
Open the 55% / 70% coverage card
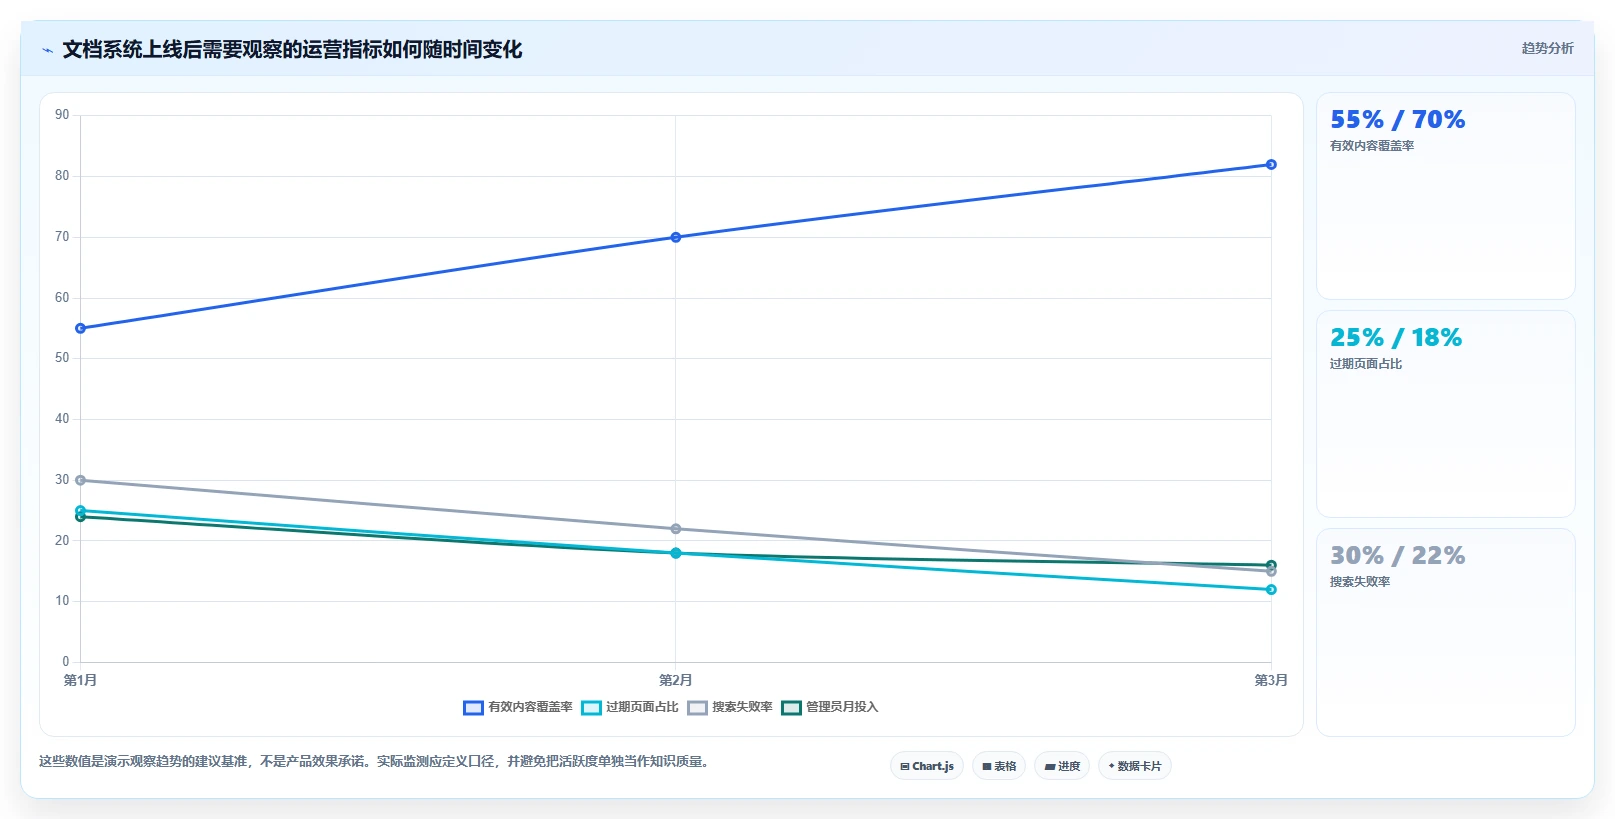click(x=1446, y=196)
